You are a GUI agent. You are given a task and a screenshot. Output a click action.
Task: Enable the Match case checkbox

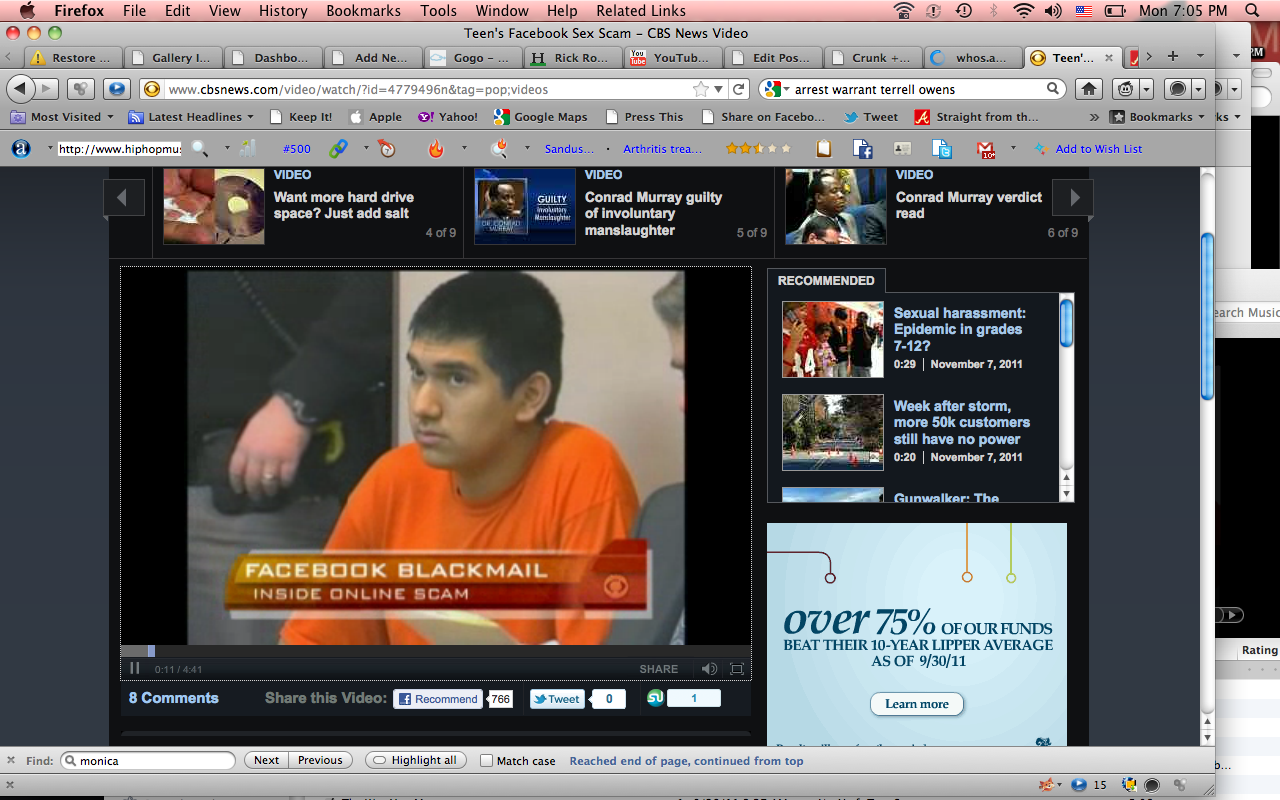pos(487,760)
